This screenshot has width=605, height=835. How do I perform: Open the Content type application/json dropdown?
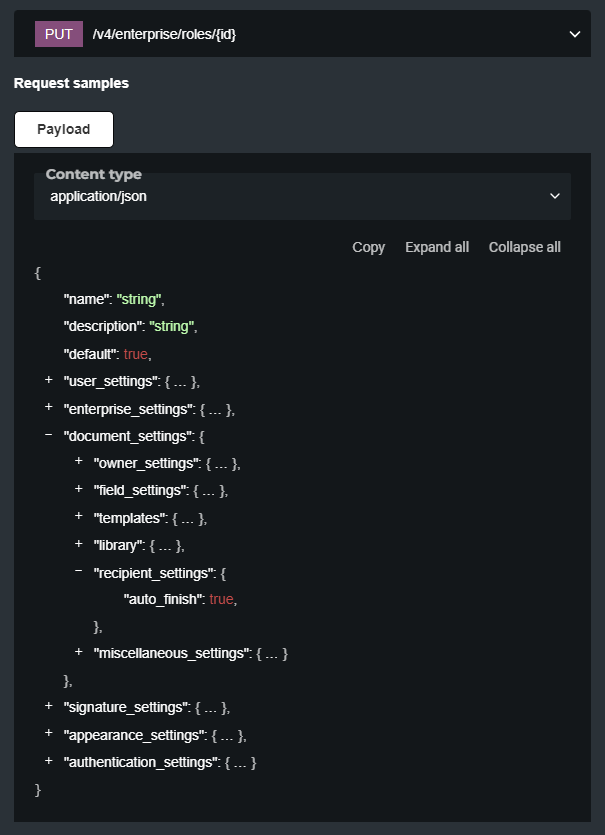(x=302, y=196)
